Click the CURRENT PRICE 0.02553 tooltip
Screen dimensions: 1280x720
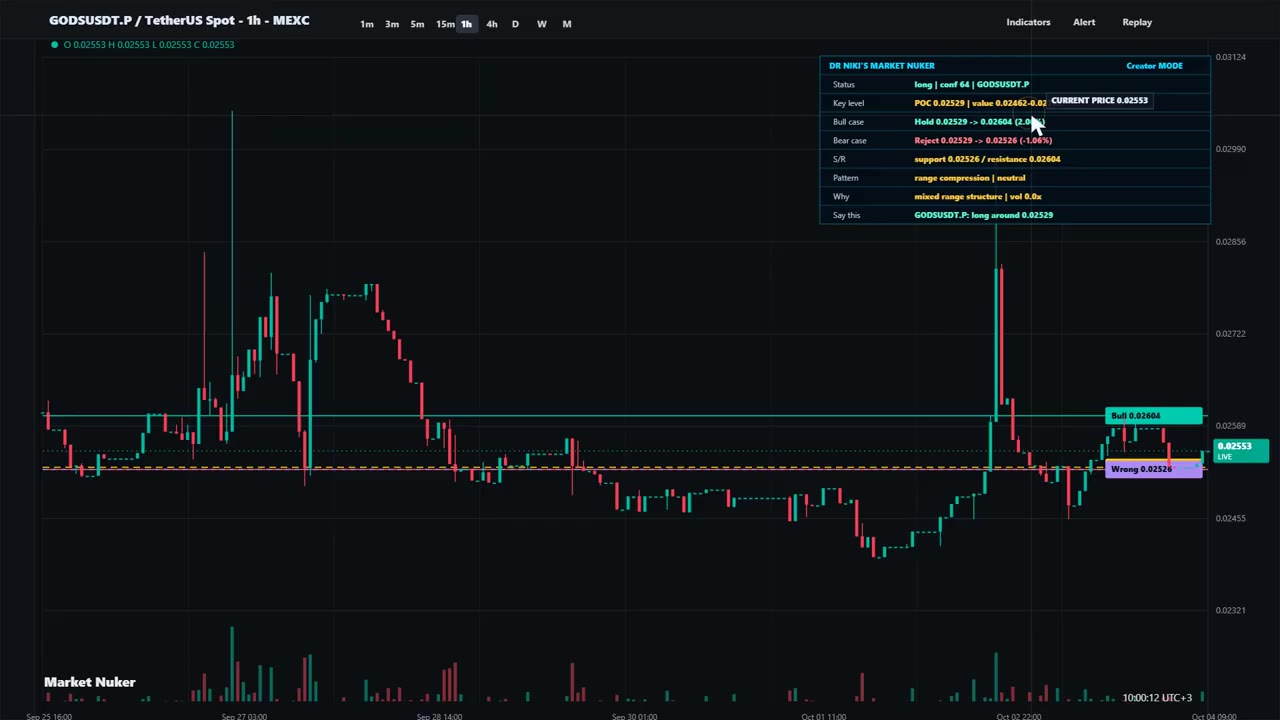(x=1099, y=101)
